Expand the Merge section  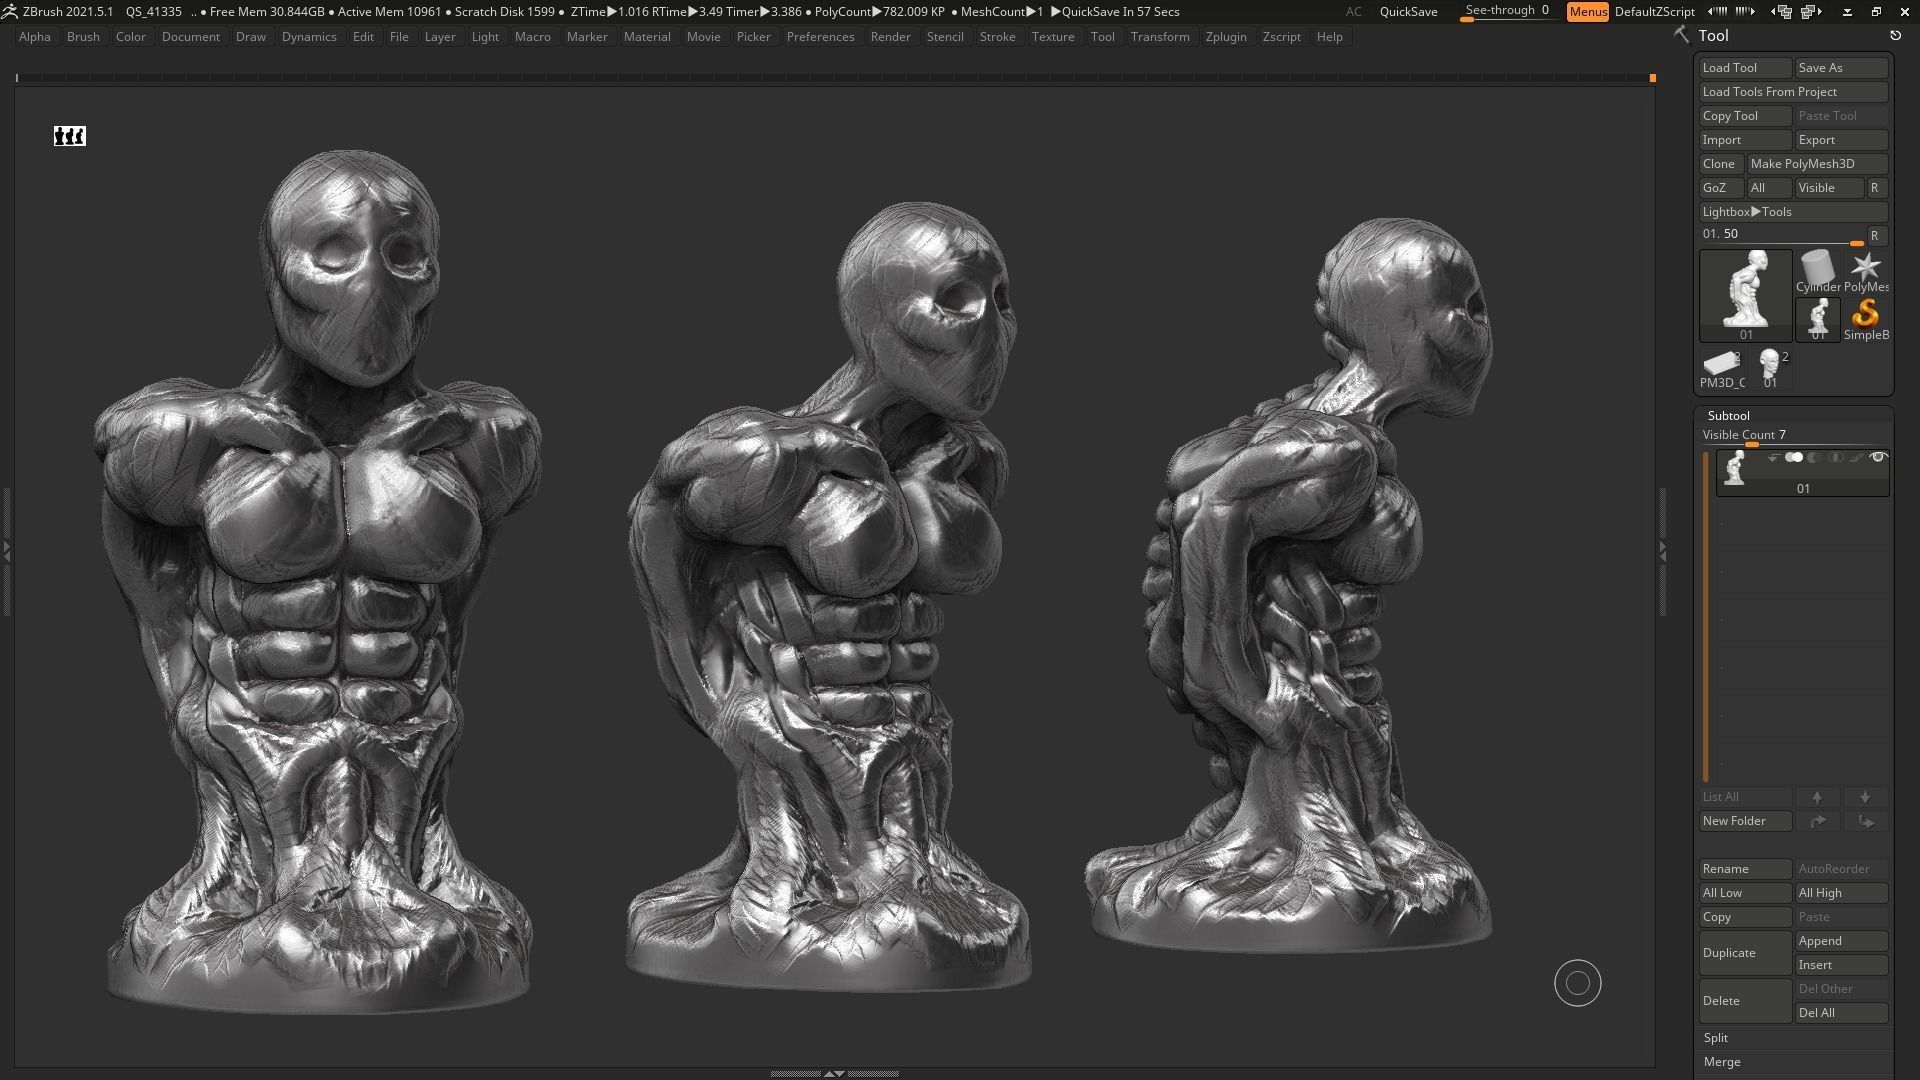pyautogui.click(x=1722, y=1062)
